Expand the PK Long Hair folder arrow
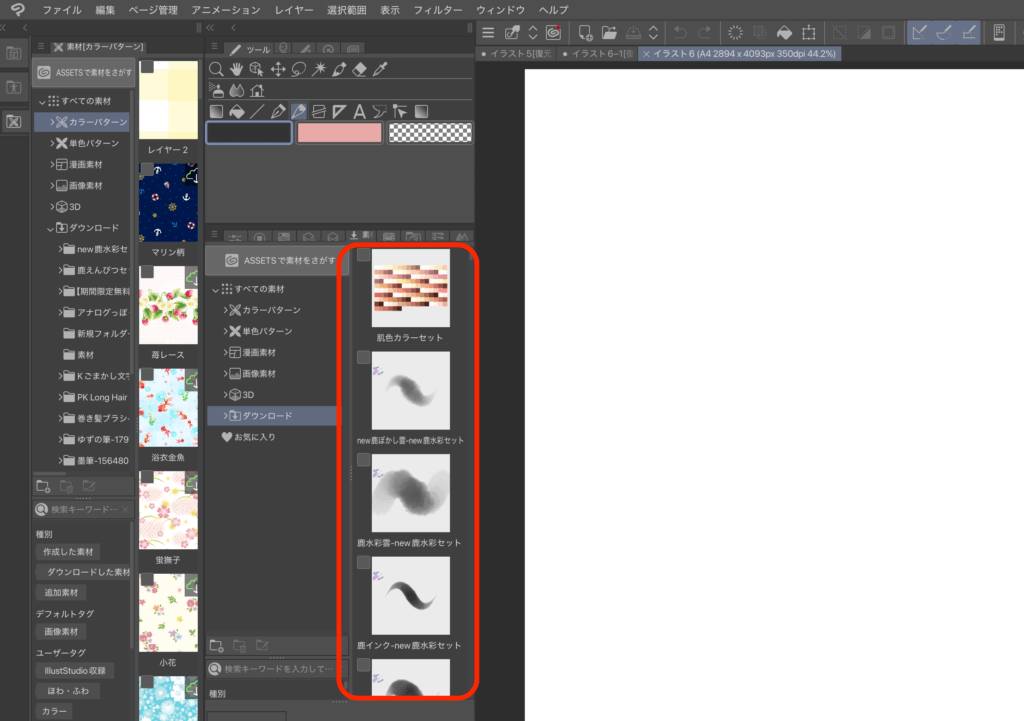1024x721 pixels. (61, 397)
